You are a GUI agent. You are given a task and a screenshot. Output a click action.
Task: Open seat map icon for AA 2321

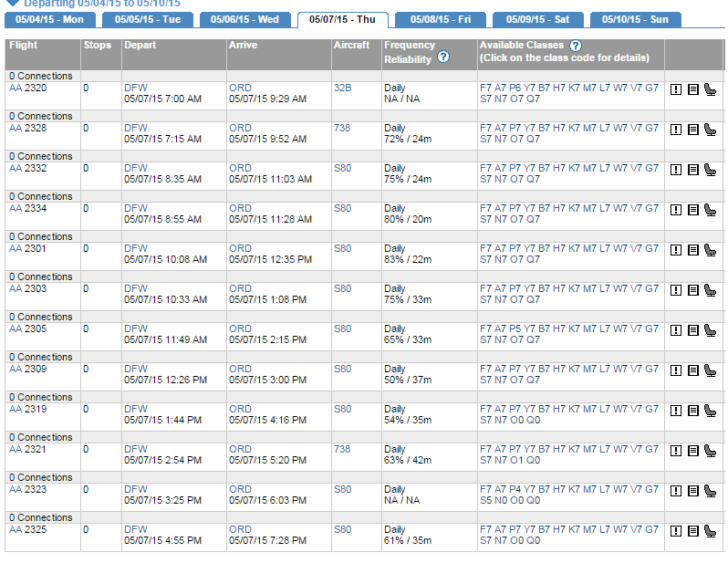(x=710, y=451)
